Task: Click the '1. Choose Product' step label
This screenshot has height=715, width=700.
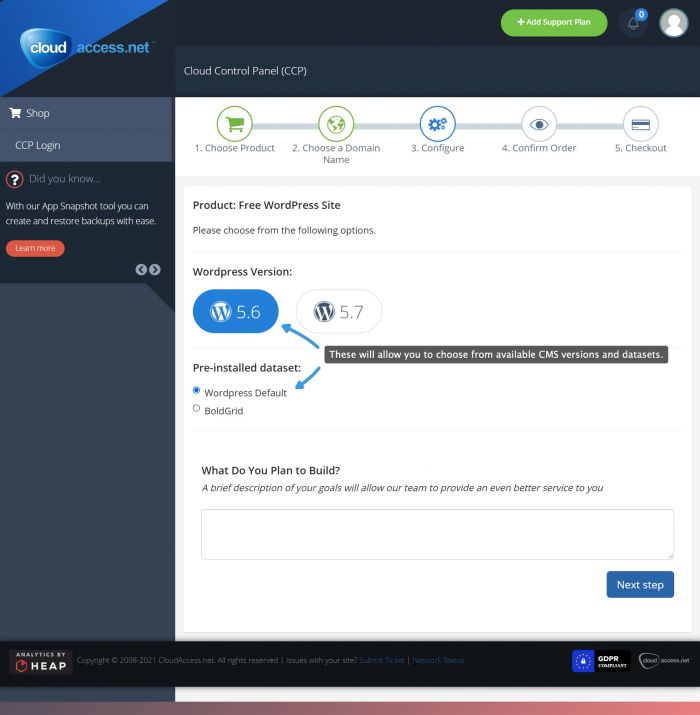Action: coord(234,148)
